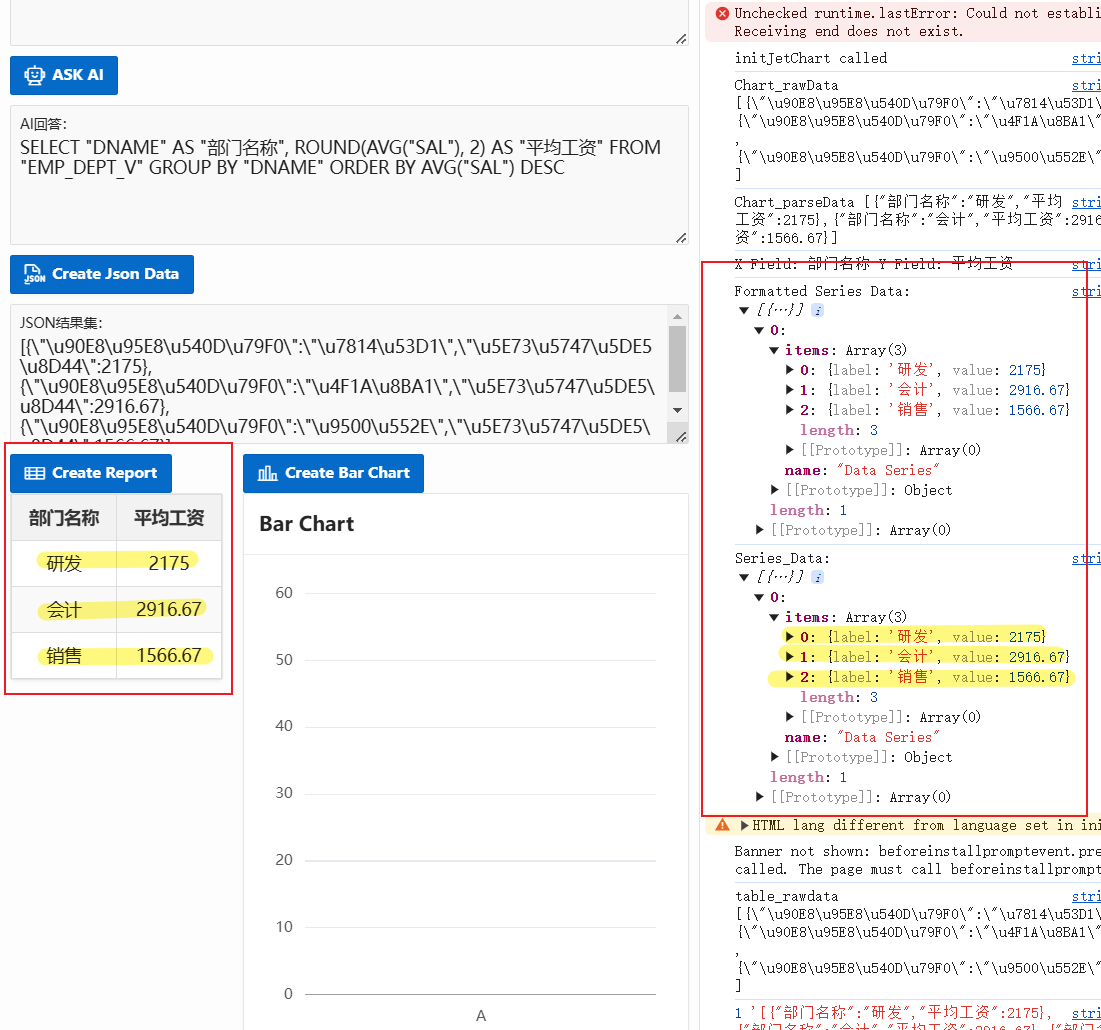The width and height of the screenshot is (1101, 1030).
Task: Expand the '研发' item under Formatted Series Data
Action: (x=791, y=371)
